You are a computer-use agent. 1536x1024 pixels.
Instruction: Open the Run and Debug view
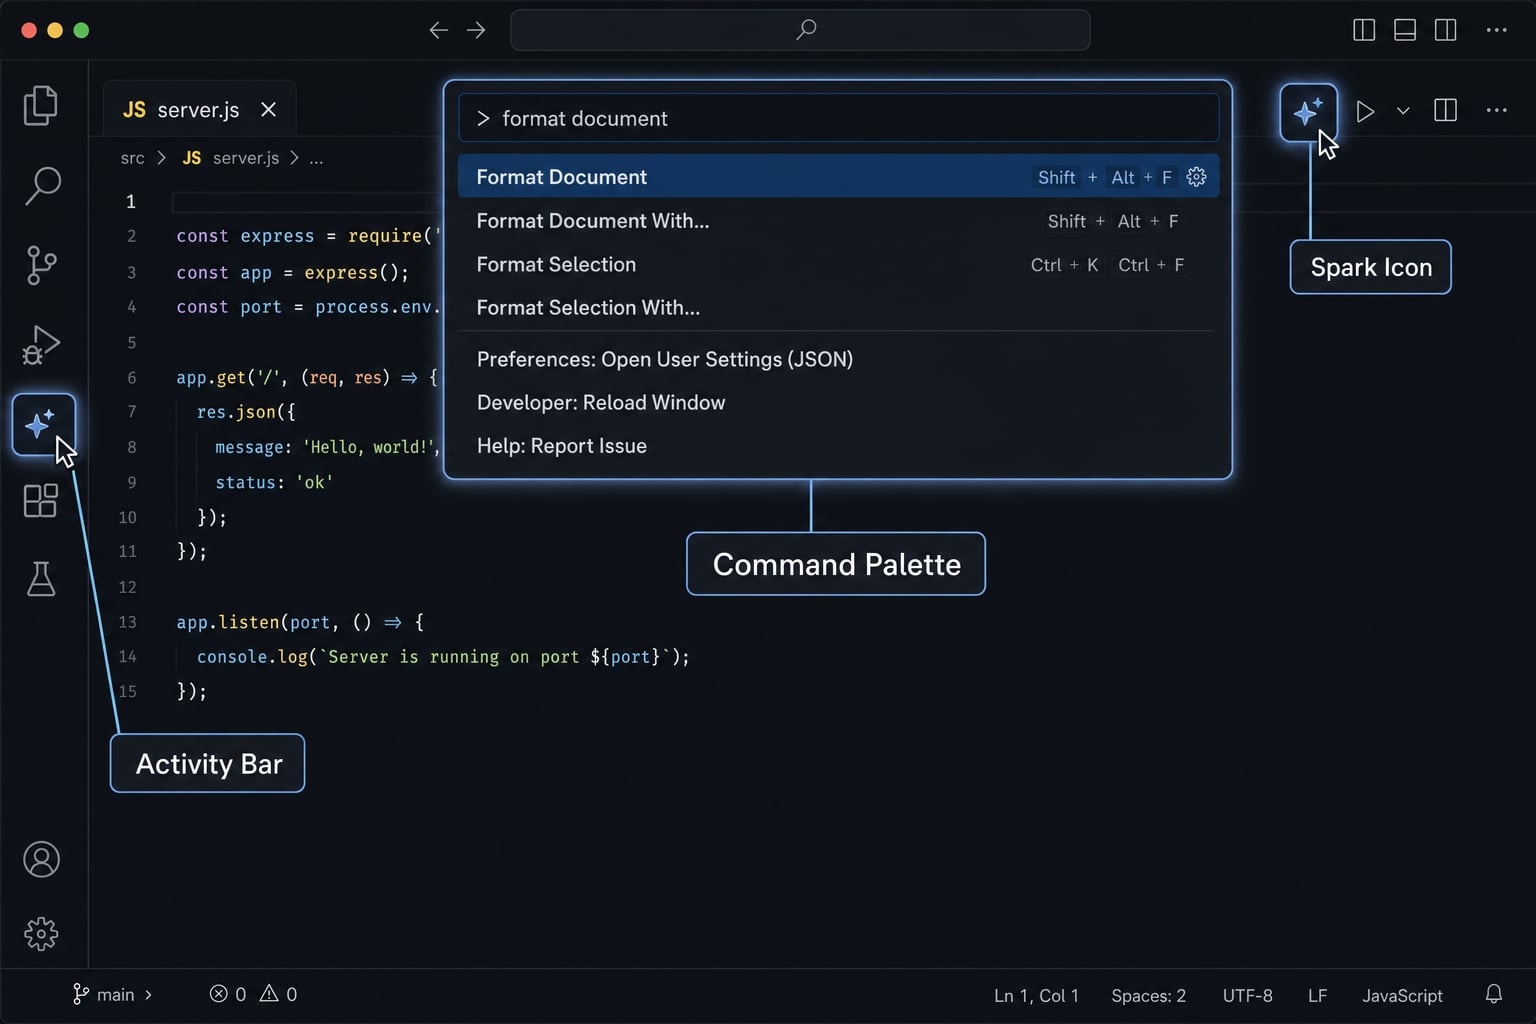(x=41, y=345)
